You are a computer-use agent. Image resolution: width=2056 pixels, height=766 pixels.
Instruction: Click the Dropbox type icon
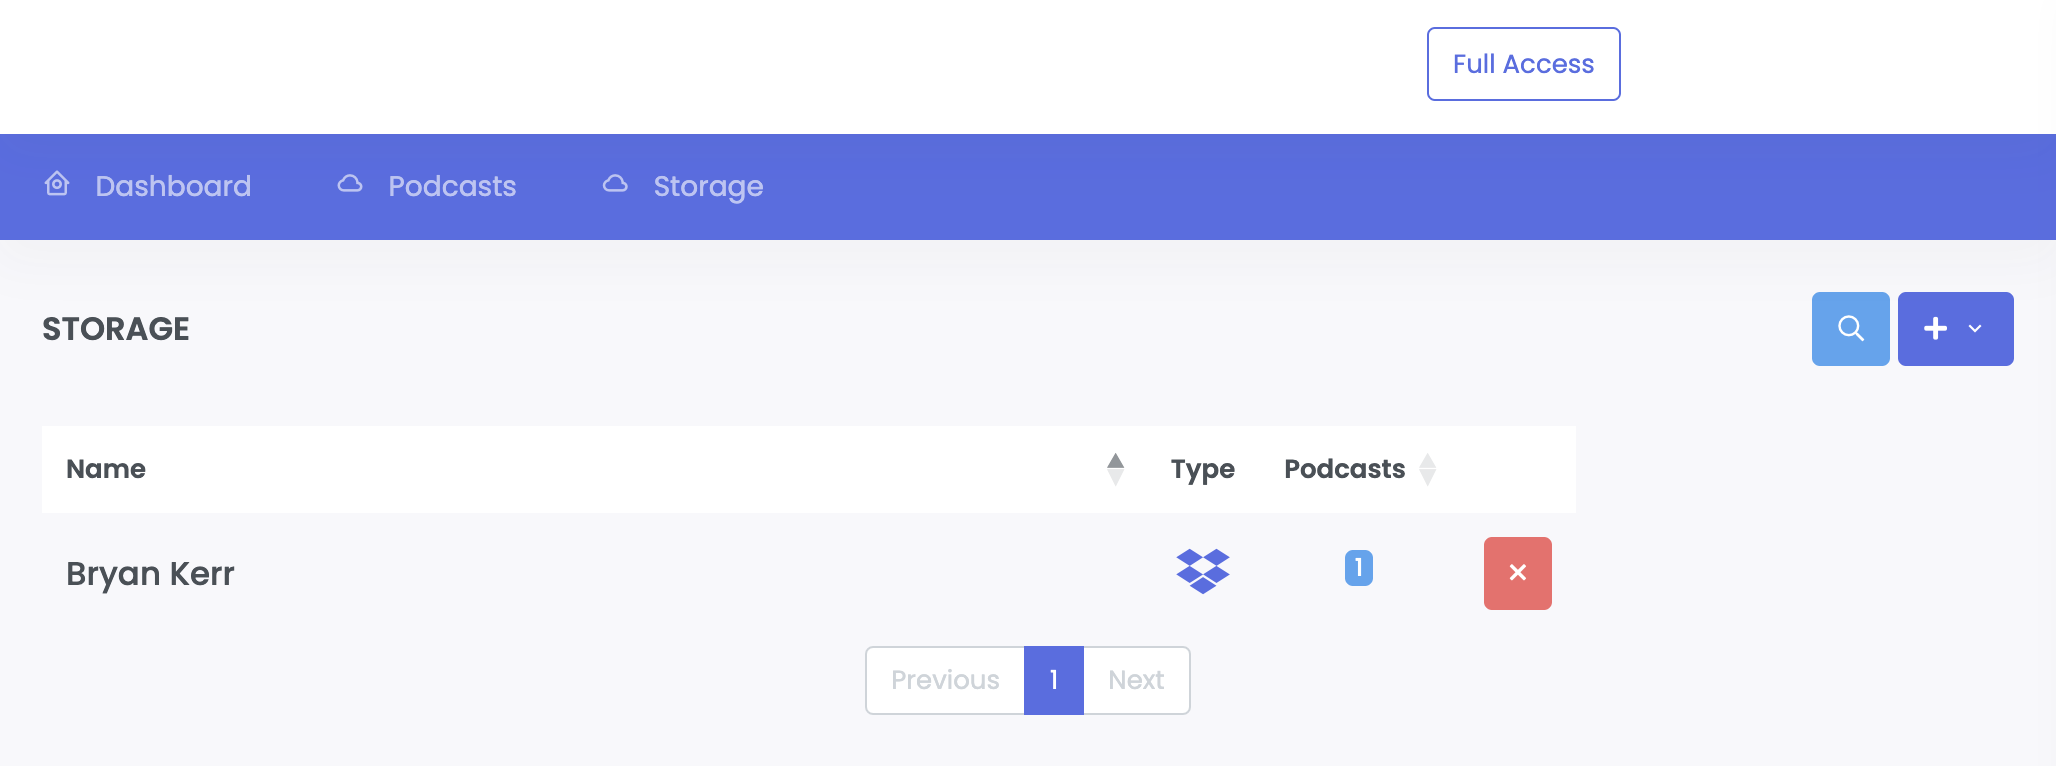[x=1203, y=571]
